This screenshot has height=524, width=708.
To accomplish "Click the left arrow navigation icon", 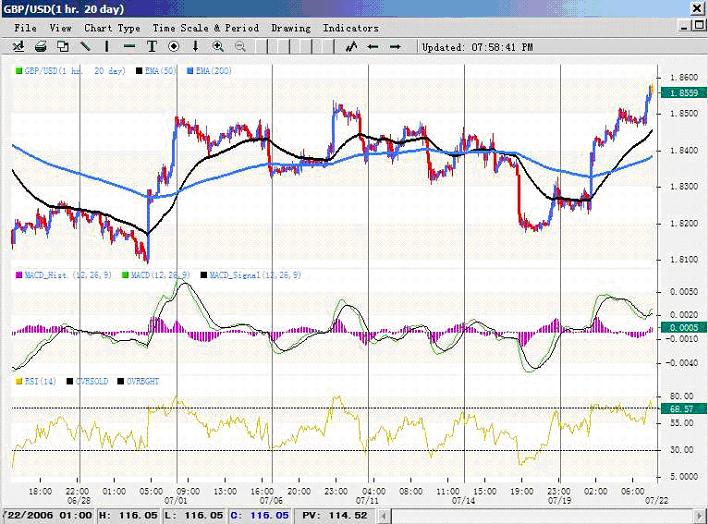I will [x=373, y=47].
